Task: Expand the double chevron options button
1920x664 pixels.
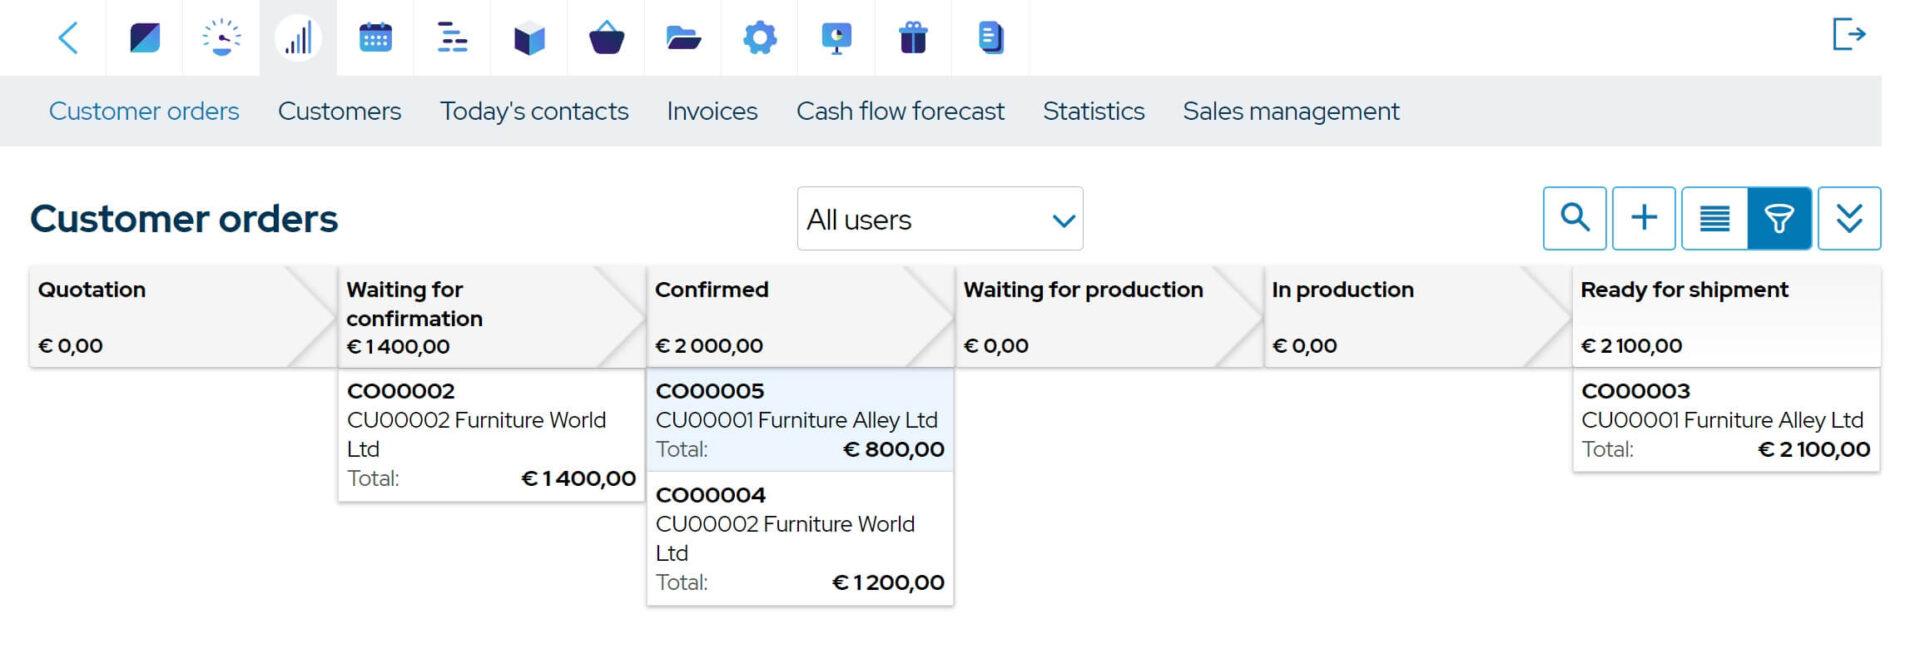Action: click(x=1849, y=218)
